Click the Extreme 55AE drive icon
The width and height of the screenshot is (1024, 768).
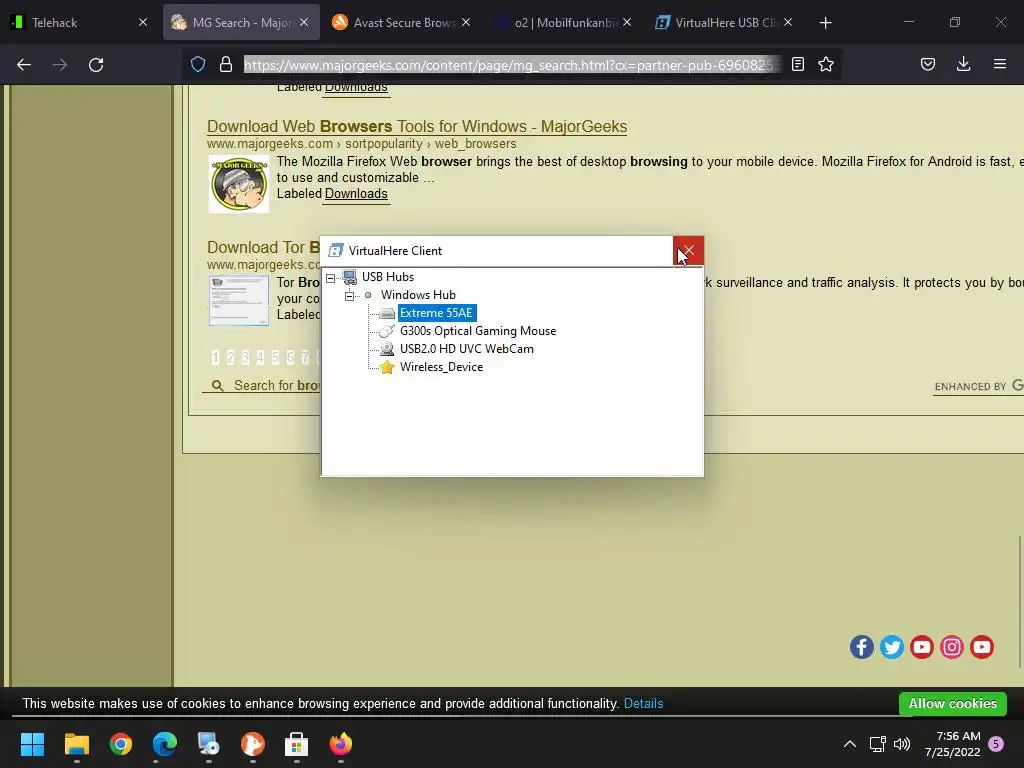[x=387, y=313]
